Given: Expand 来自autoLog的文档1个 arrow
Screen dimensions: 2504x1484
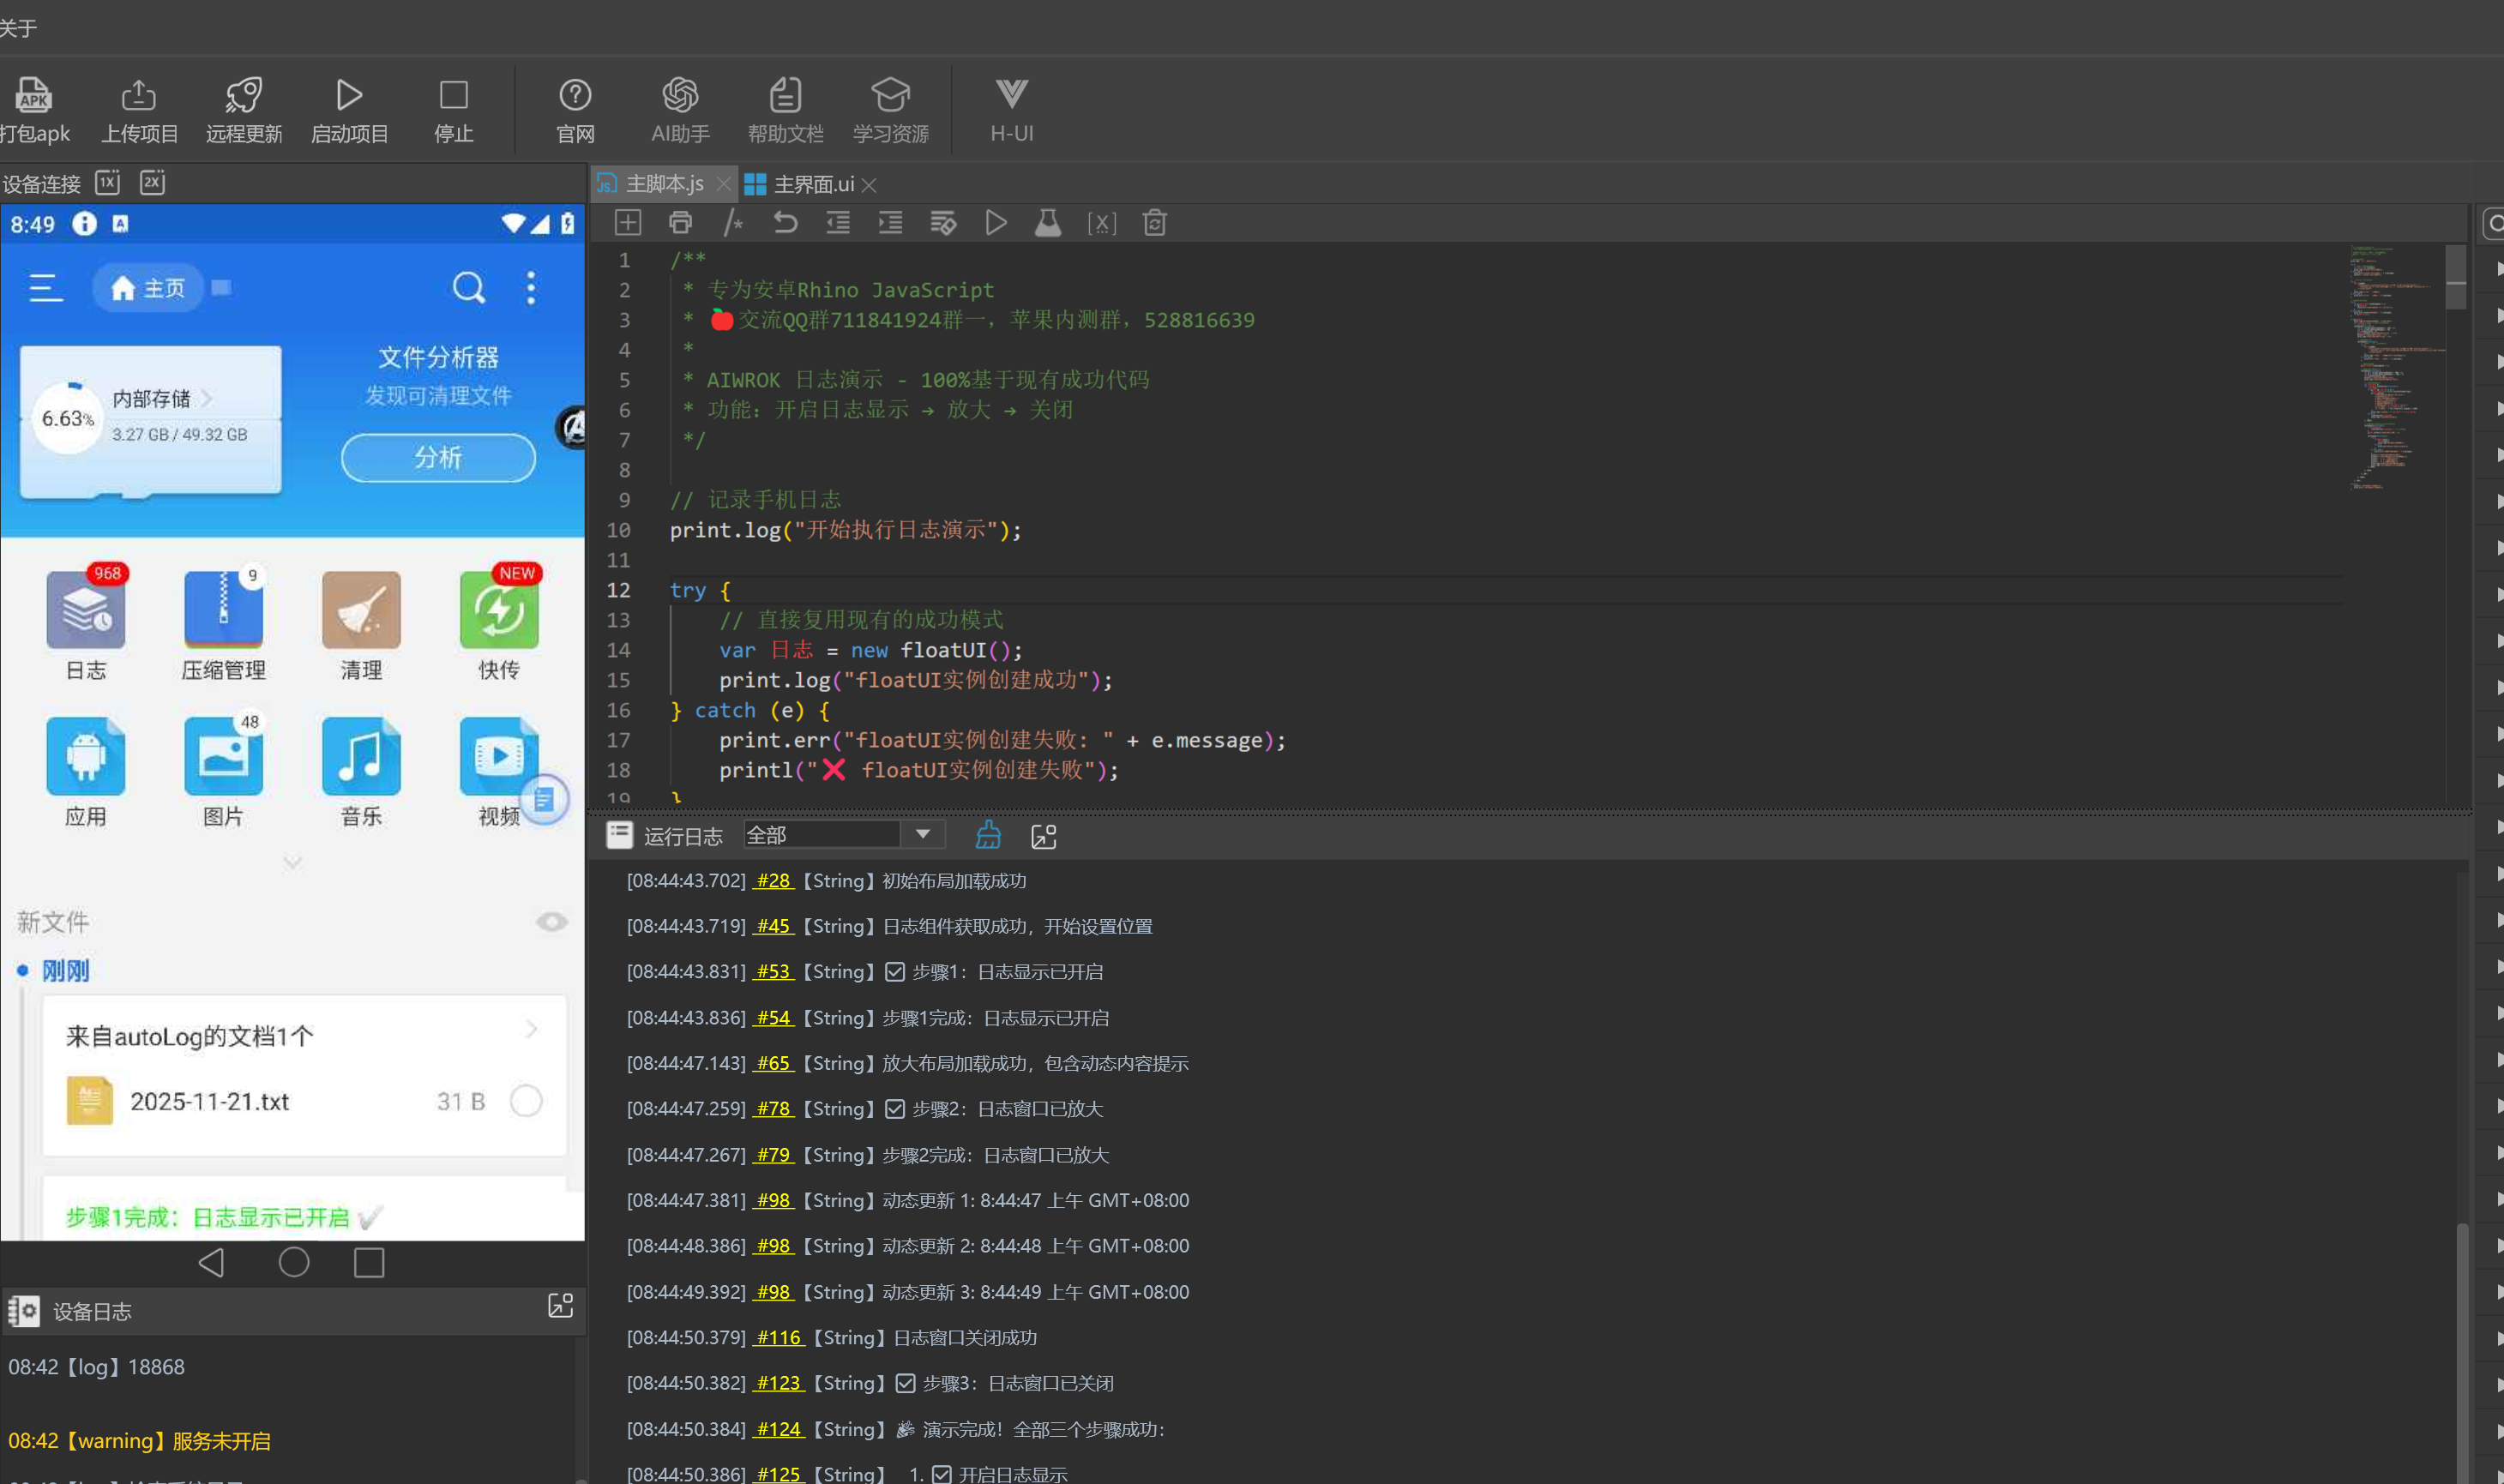Looking at the screenshot, I should point(531,1029).
